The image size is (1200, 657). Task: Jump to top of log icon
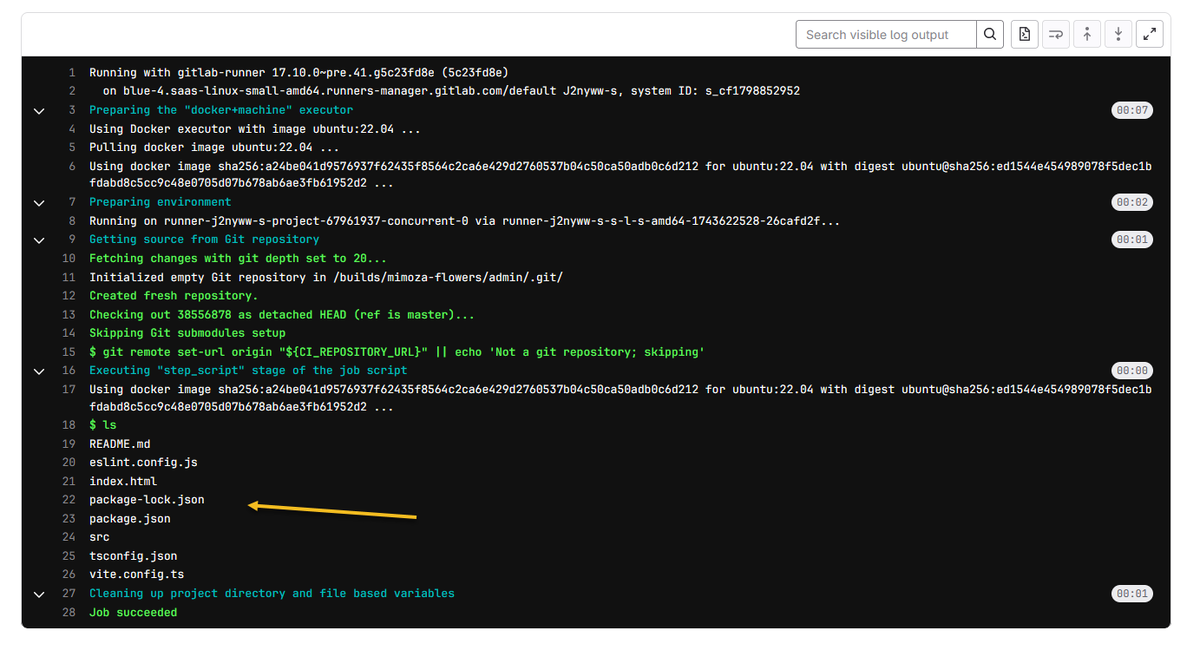coord(1087,34)
